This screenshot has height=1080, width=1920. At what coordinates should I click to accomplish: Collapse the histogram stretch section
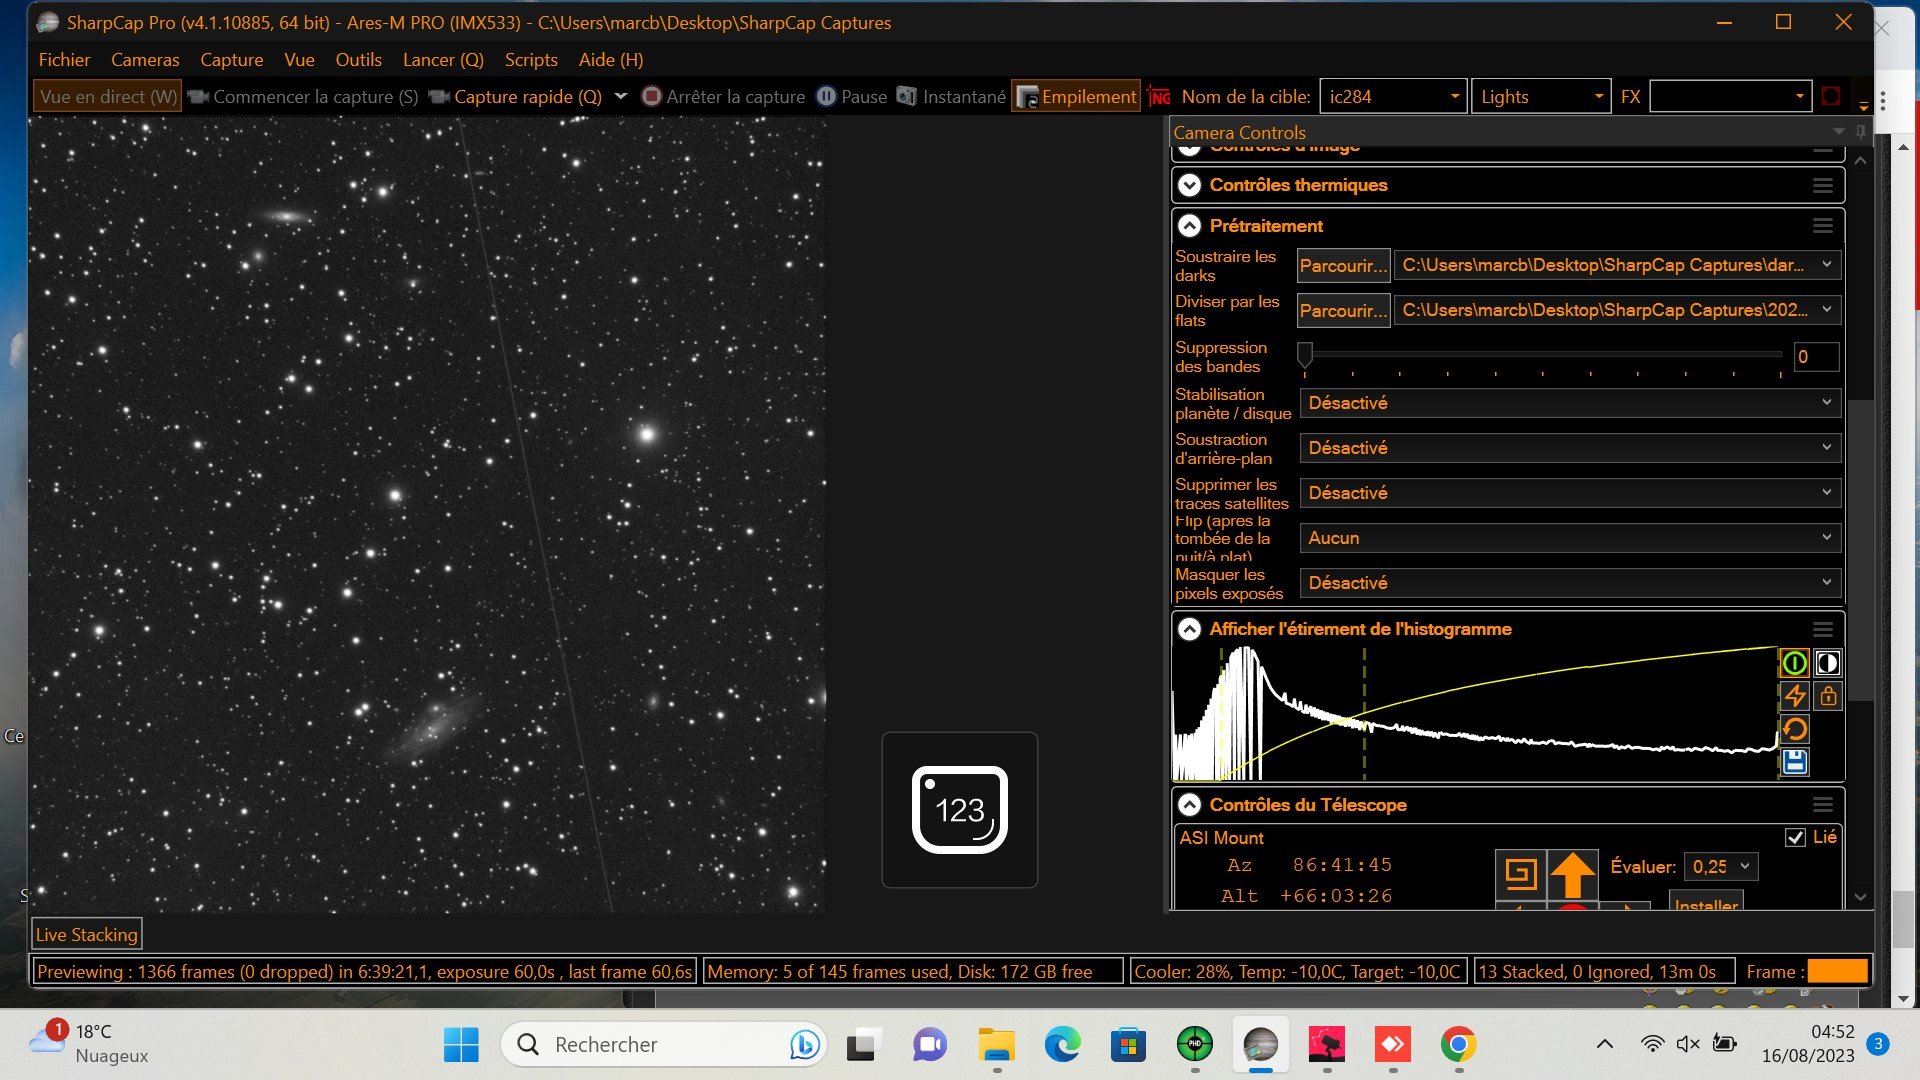pos(1189,629)
